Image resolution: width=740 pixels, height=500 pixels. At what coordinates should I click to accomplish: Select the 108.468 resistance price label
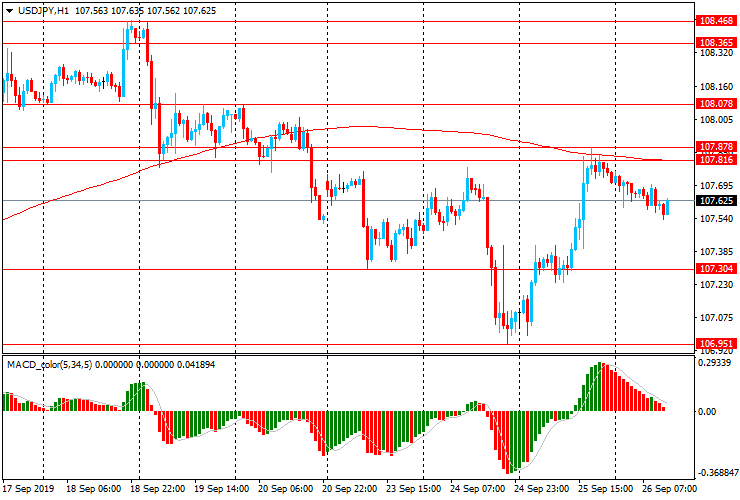pyautogui.click(x=716, y=20)
